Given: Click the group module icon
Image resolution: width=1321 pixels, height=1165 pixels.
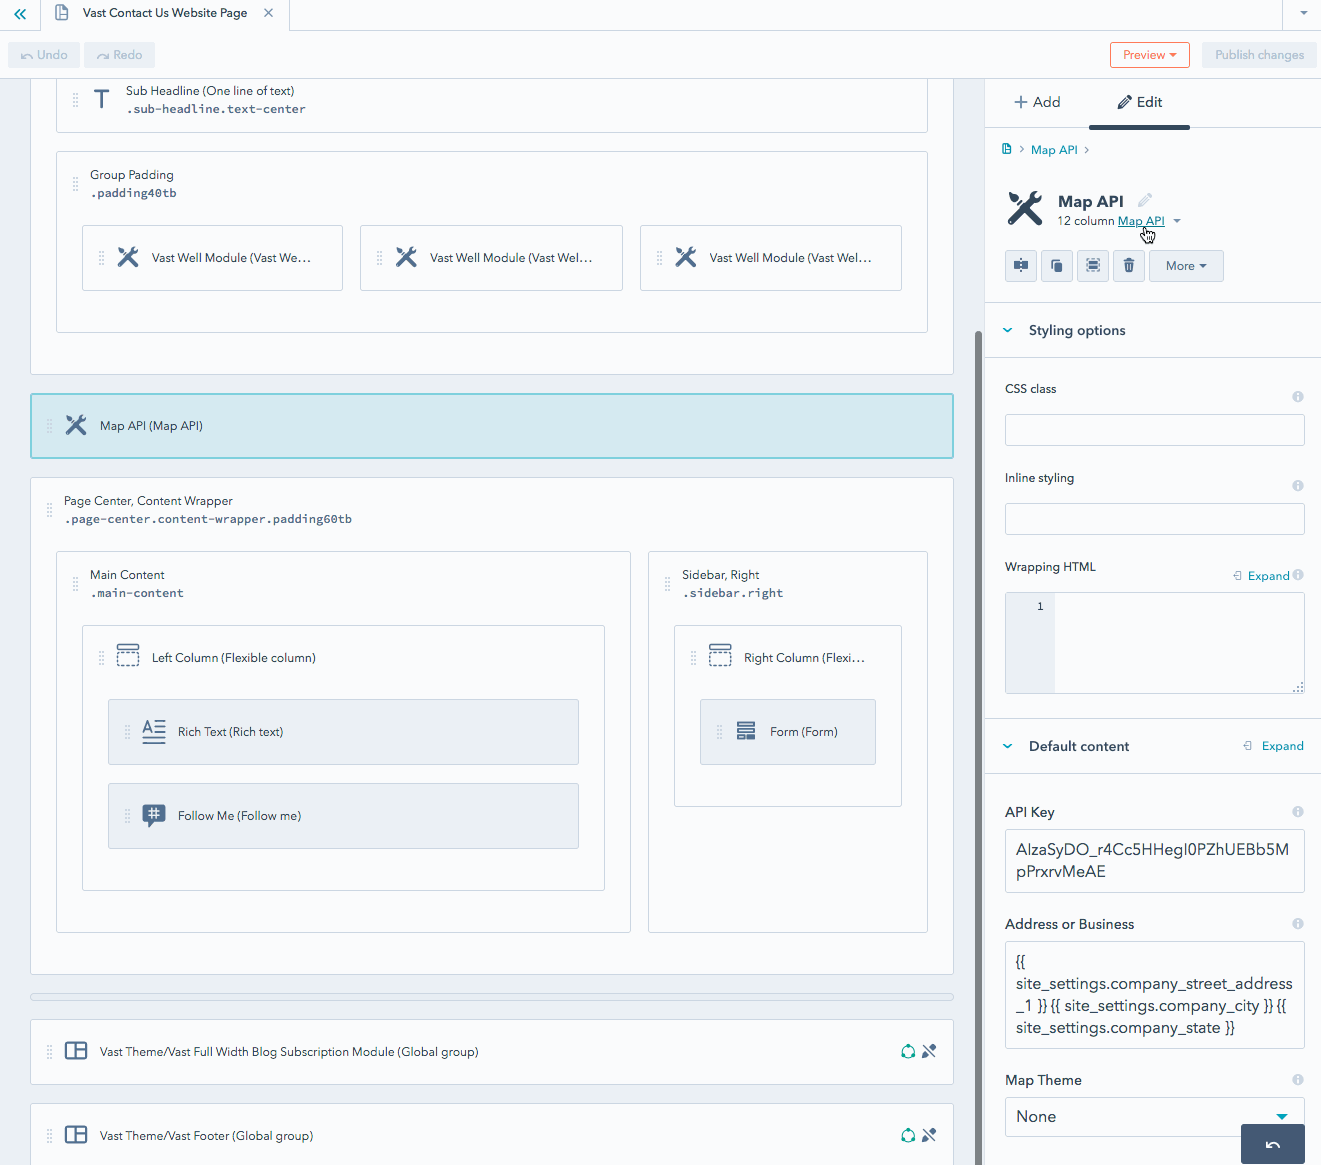Looking at the screenshot, I should click(x=1093, y=266).
